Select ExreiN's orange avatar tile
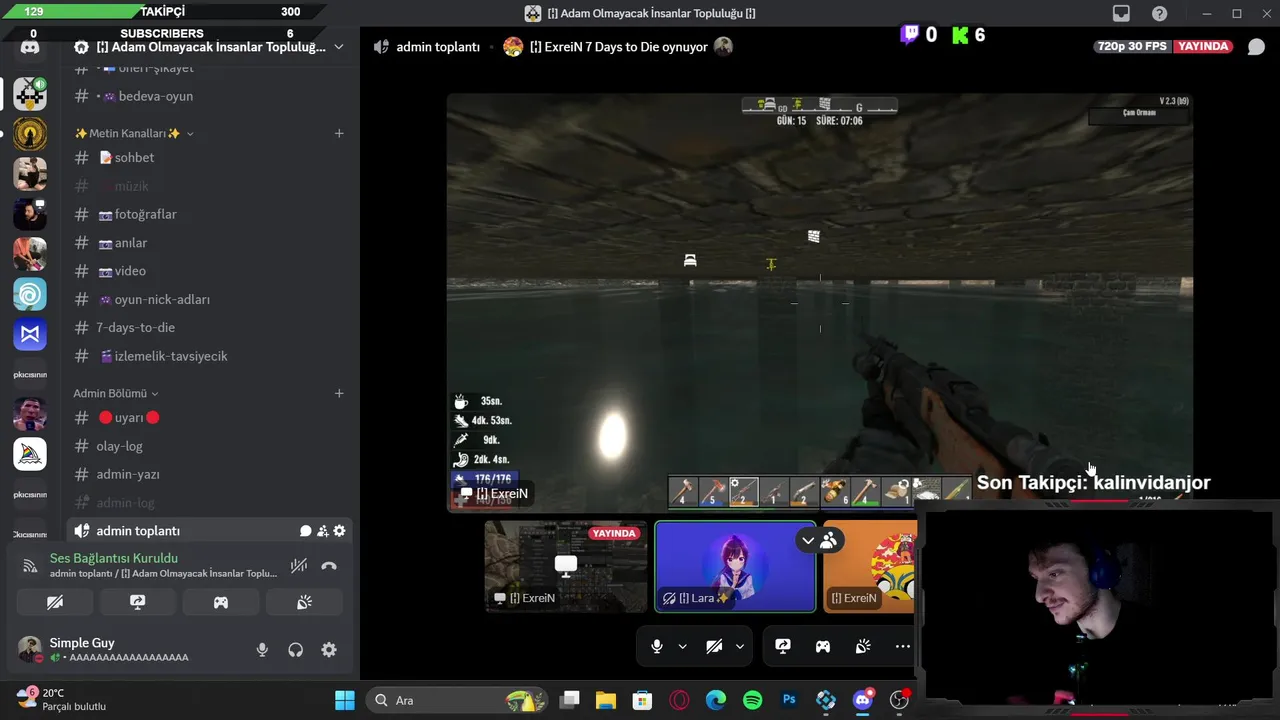1280x720 pixels. point(868,566)
